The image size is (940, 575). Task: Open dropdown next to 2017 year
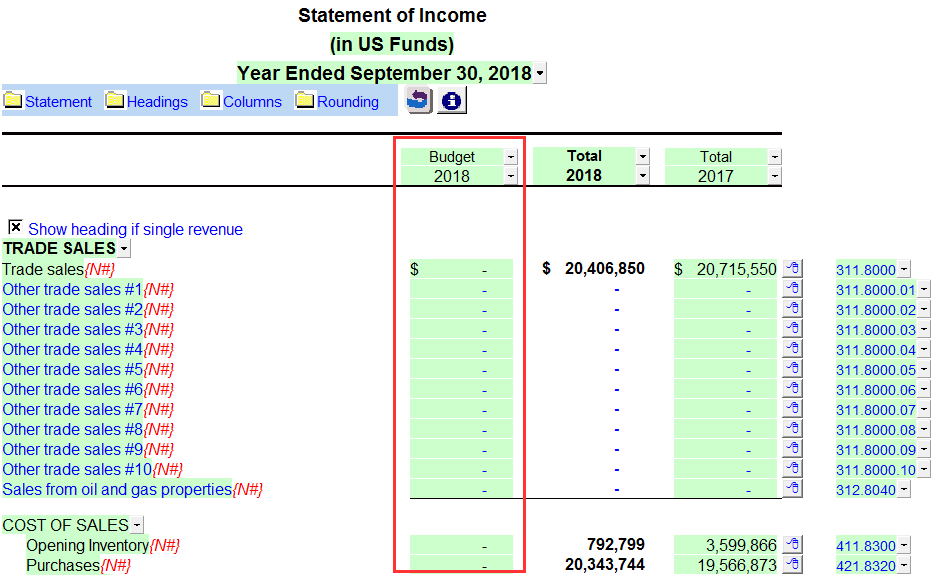[775, 176]
